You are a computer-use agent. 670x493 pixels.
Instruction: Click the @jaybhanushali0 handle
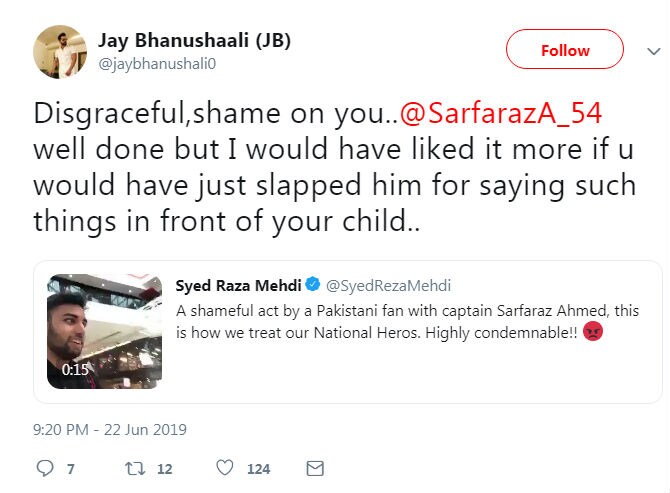(x=156, y=62)
